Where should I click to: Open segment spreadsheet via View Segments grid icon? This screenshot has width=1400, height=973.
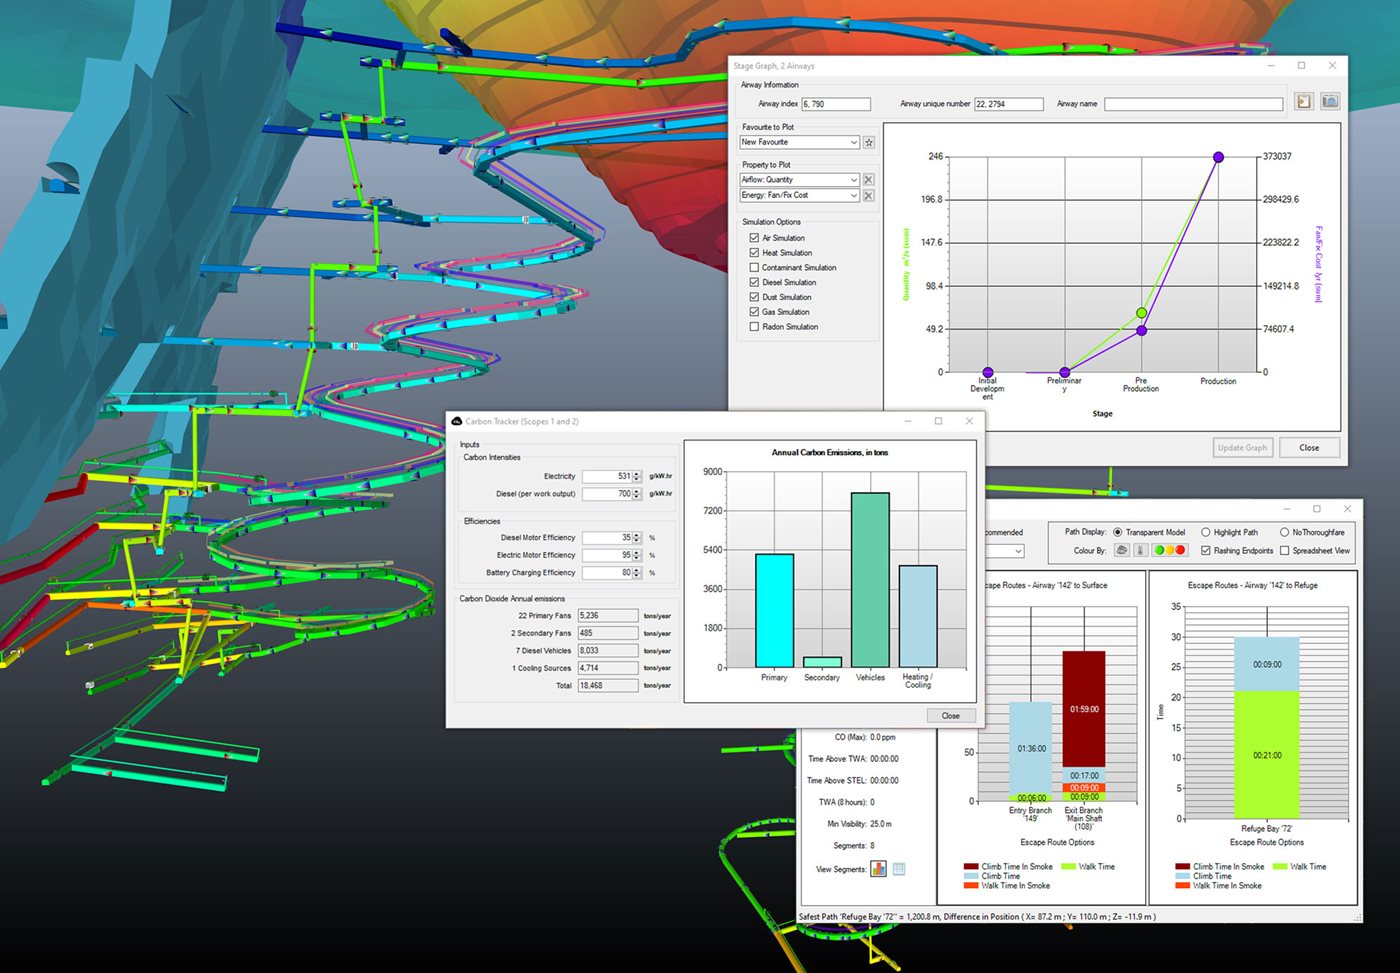point(898,868)
